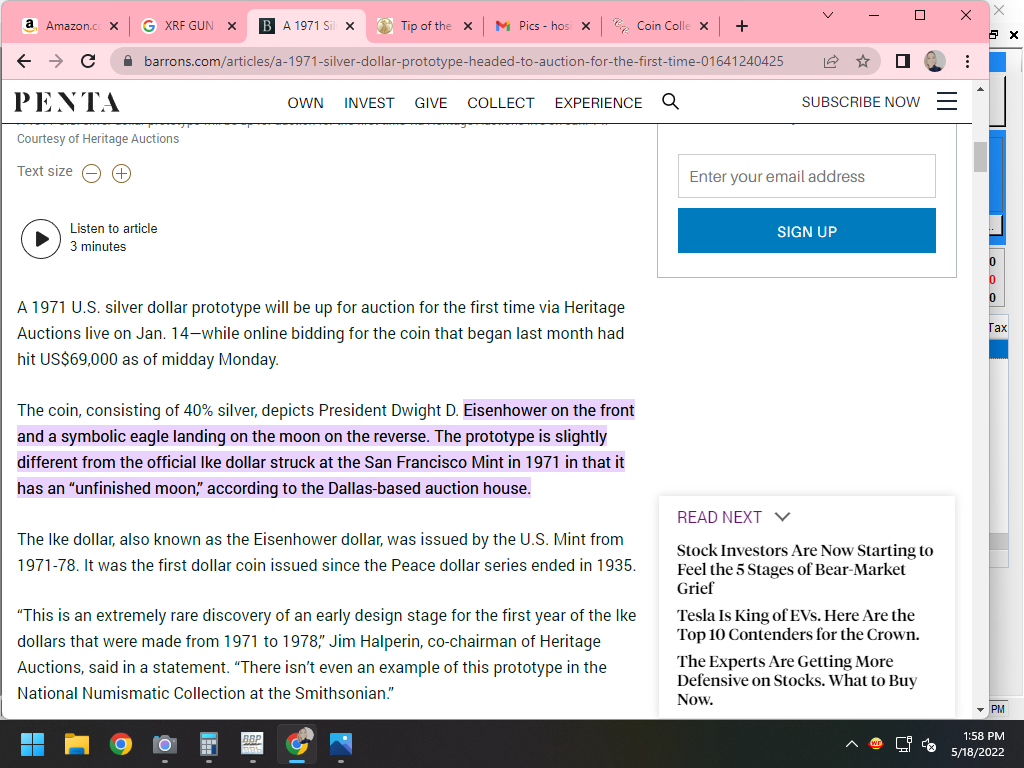Click the 'Courtesy of Heritage Auctions' caption
Image resolution: width=1024 pixels, height=768 pixels.
tap(98, 139)
